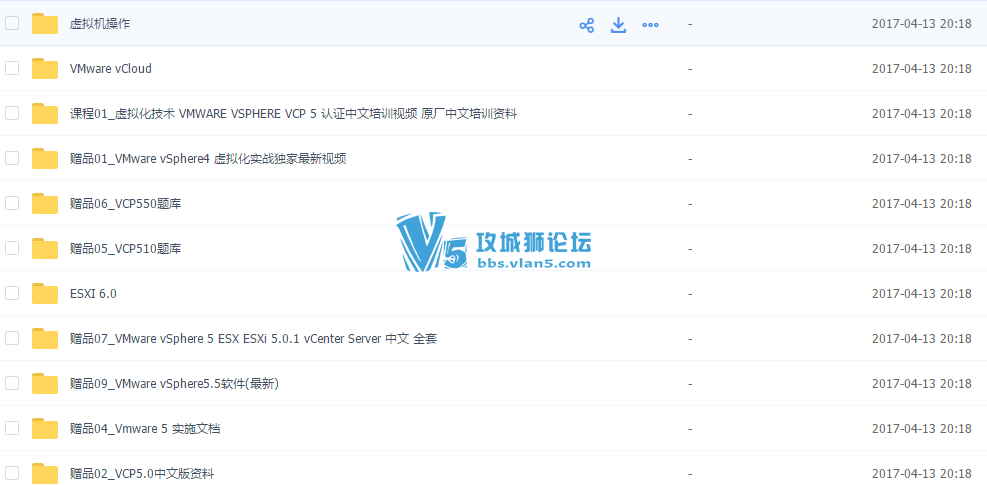Viewport: 987px width, 485px height.
Task: Open 赠品01_VMware vSphere4 虚拟化实战独家最新视频
Action: coord(208,159)
